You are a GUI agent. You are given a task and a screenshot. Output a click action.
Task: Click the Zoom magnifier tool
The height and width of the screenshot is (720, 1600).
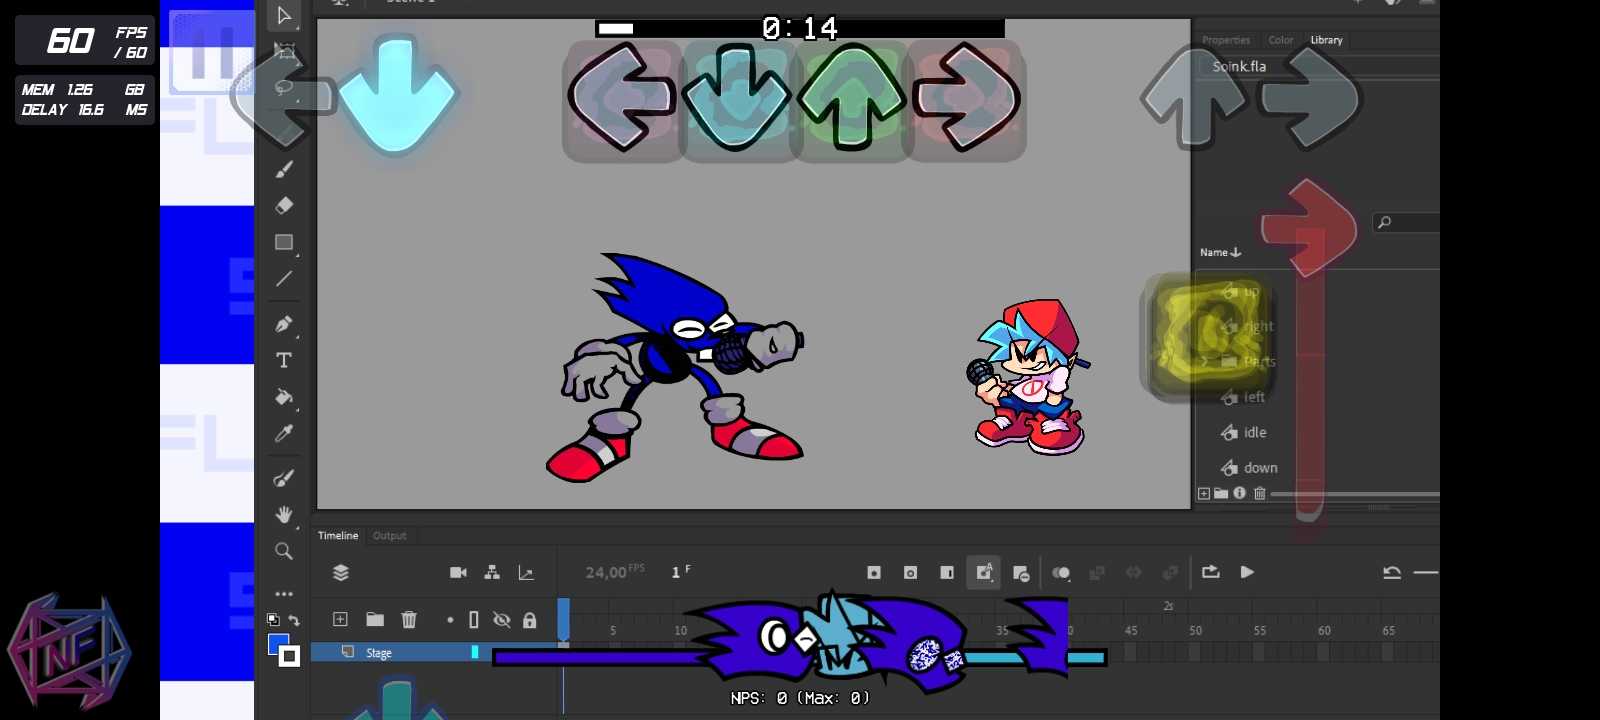284,551
